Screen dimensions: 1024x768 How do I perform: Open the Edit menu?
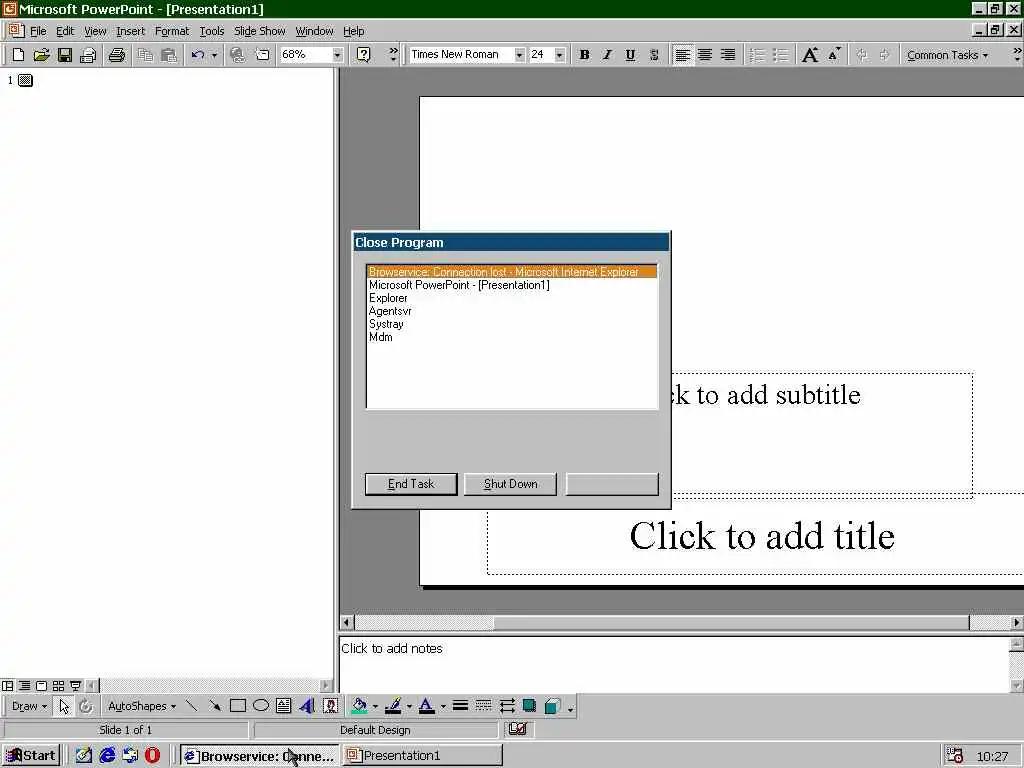click(x=65, y=31)
